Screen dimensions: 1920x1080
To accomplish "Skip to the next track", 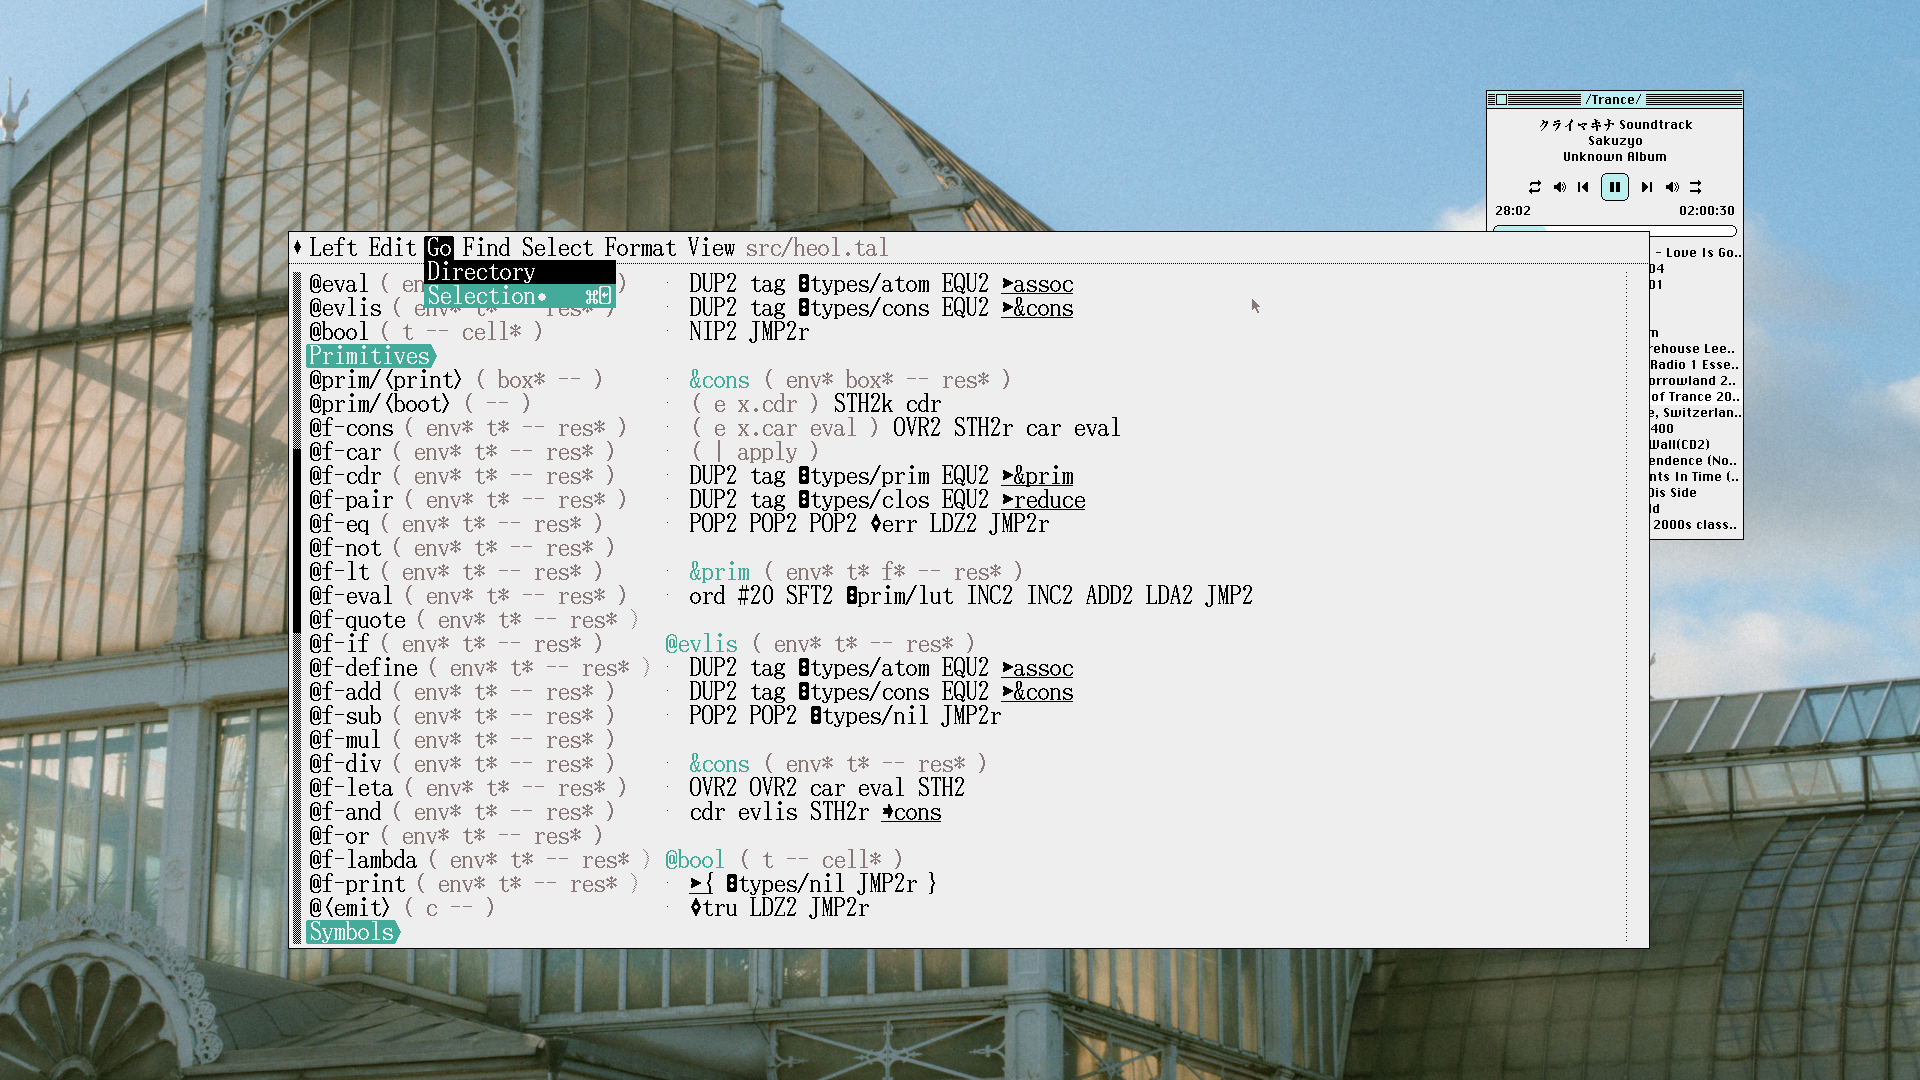I will pyautogui.click(x=1646, y=187).
